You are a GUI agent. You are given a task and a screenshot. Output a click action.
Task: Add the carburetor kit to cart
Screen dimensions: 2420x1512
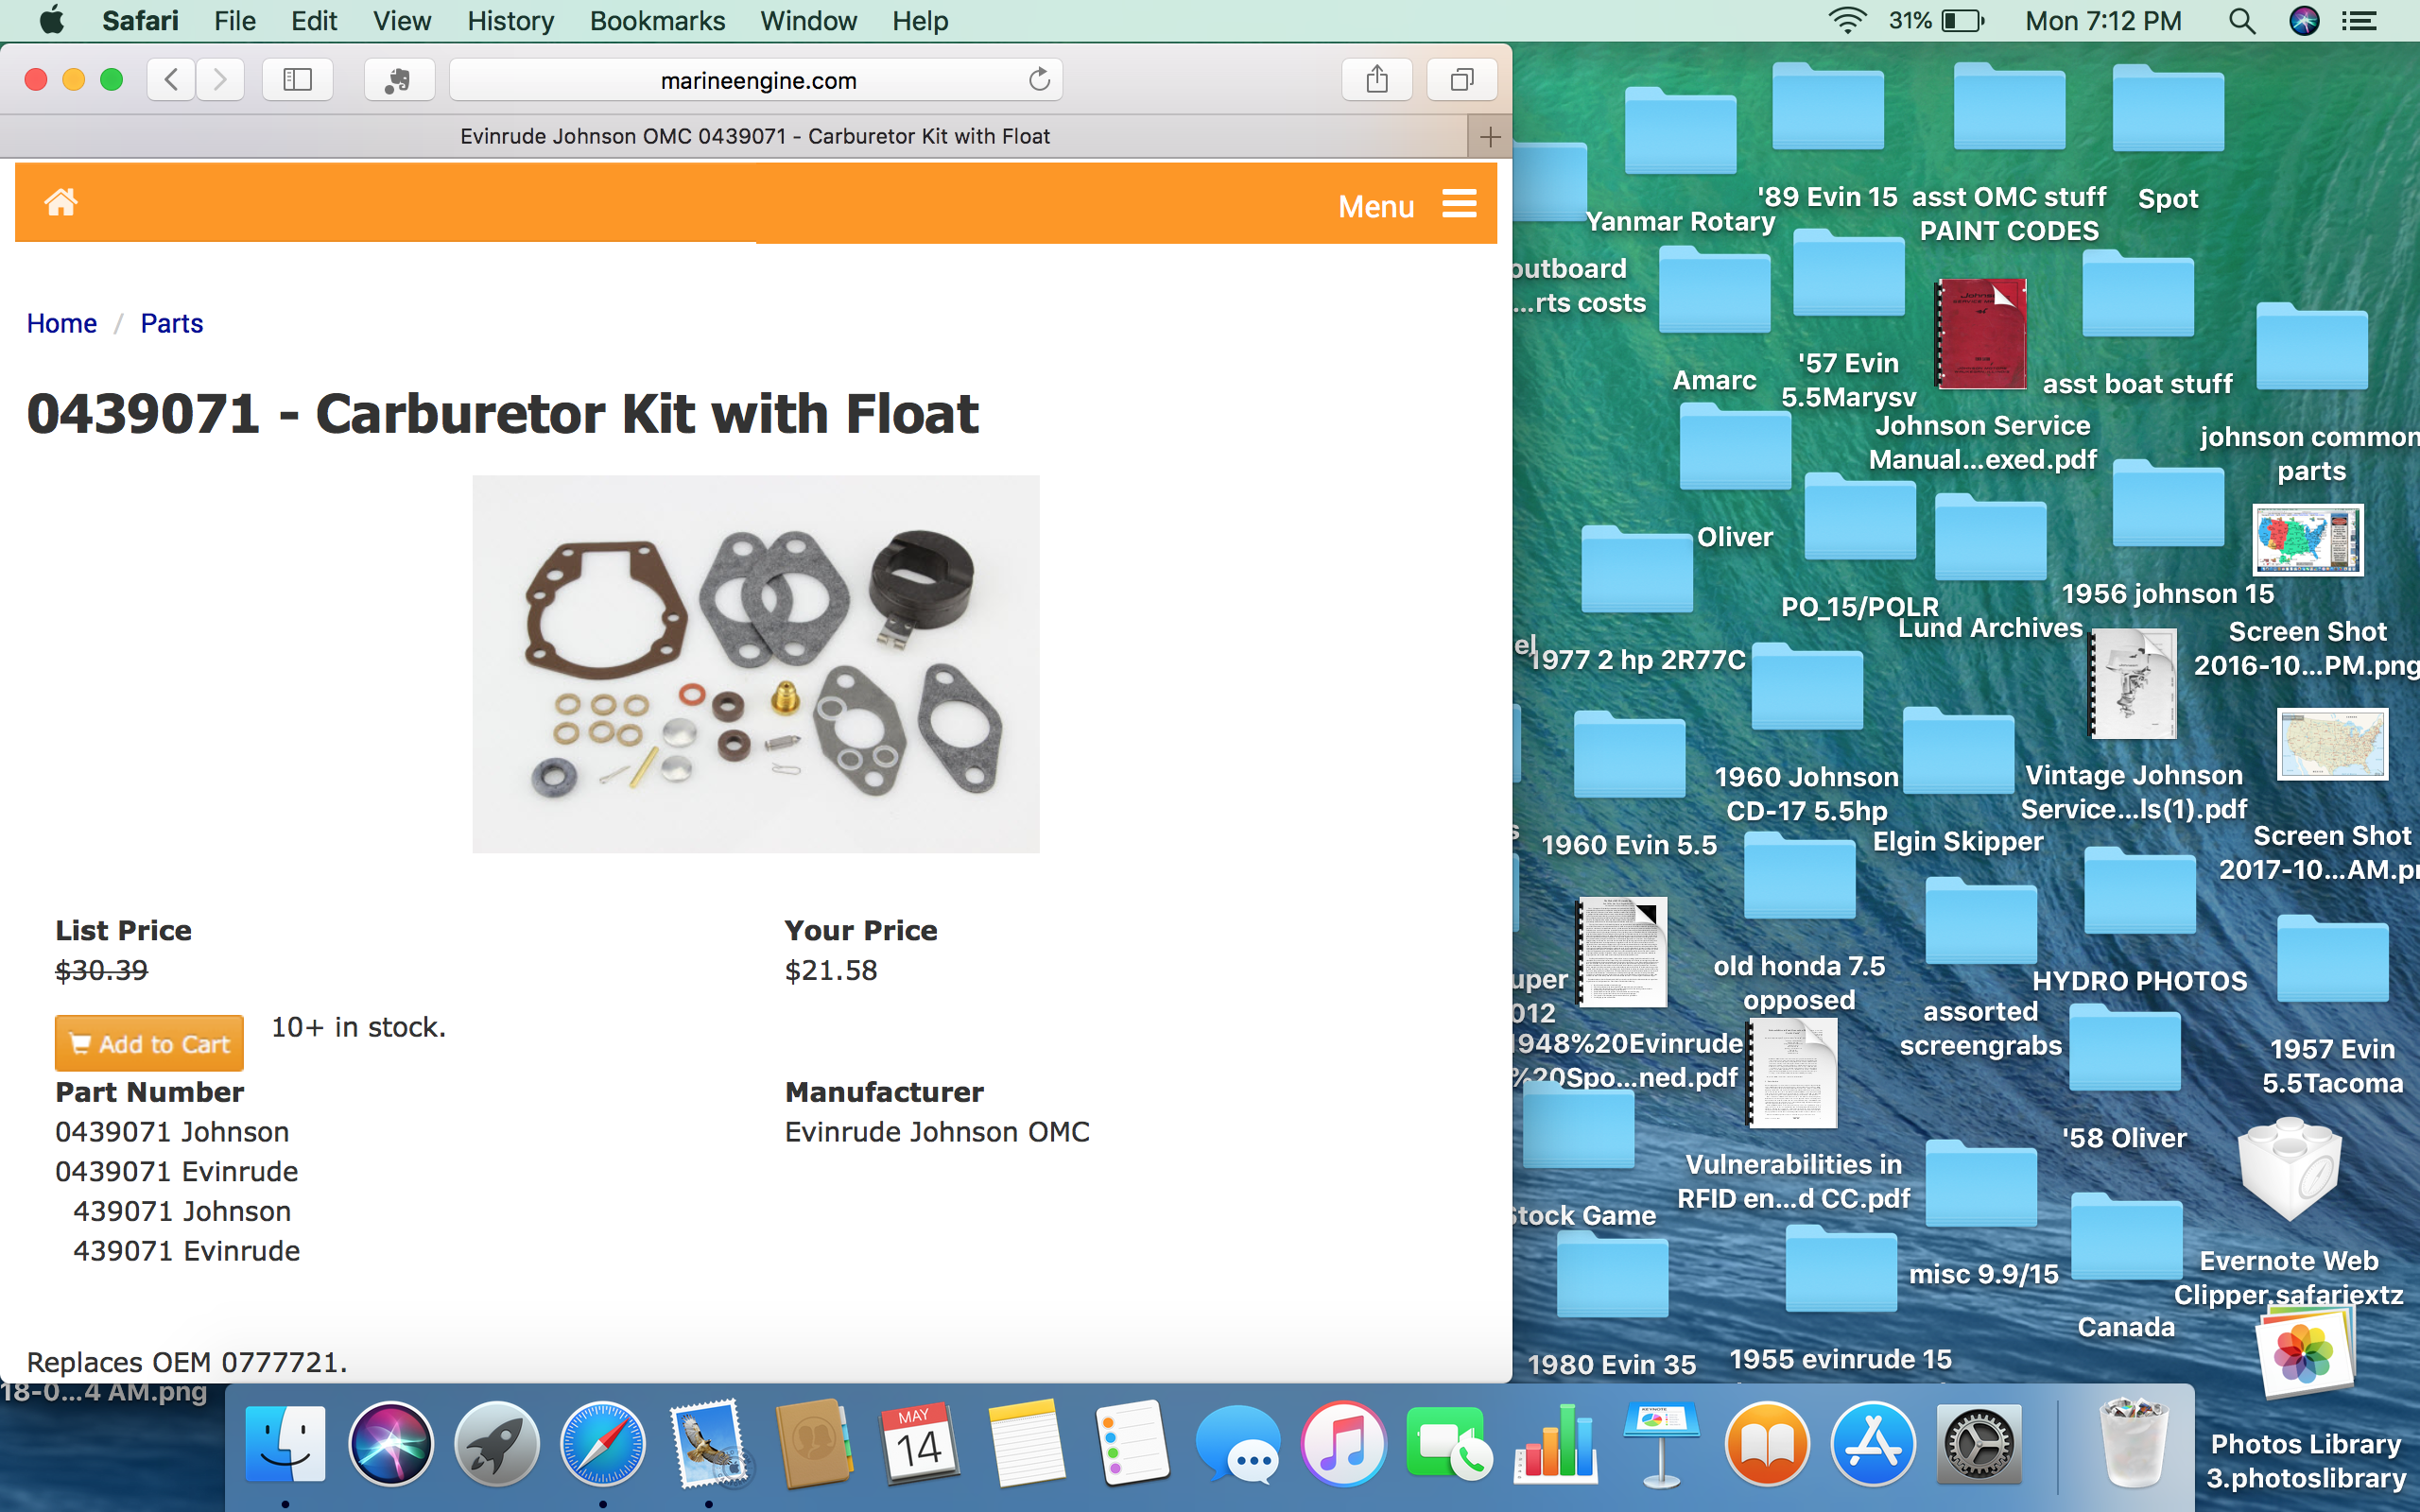click(x=149, y=1043)
